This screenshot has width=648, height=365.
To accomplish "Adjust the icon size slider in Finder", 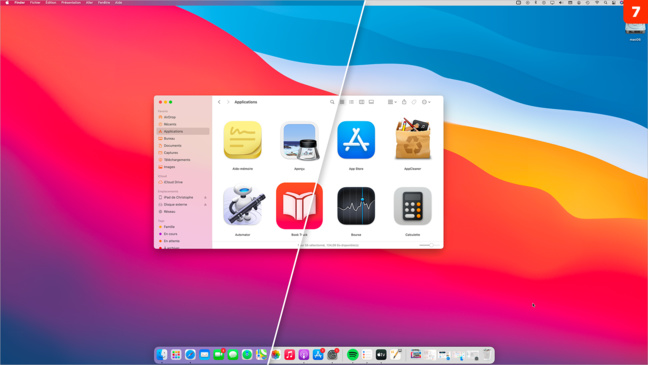I will 429,245.
